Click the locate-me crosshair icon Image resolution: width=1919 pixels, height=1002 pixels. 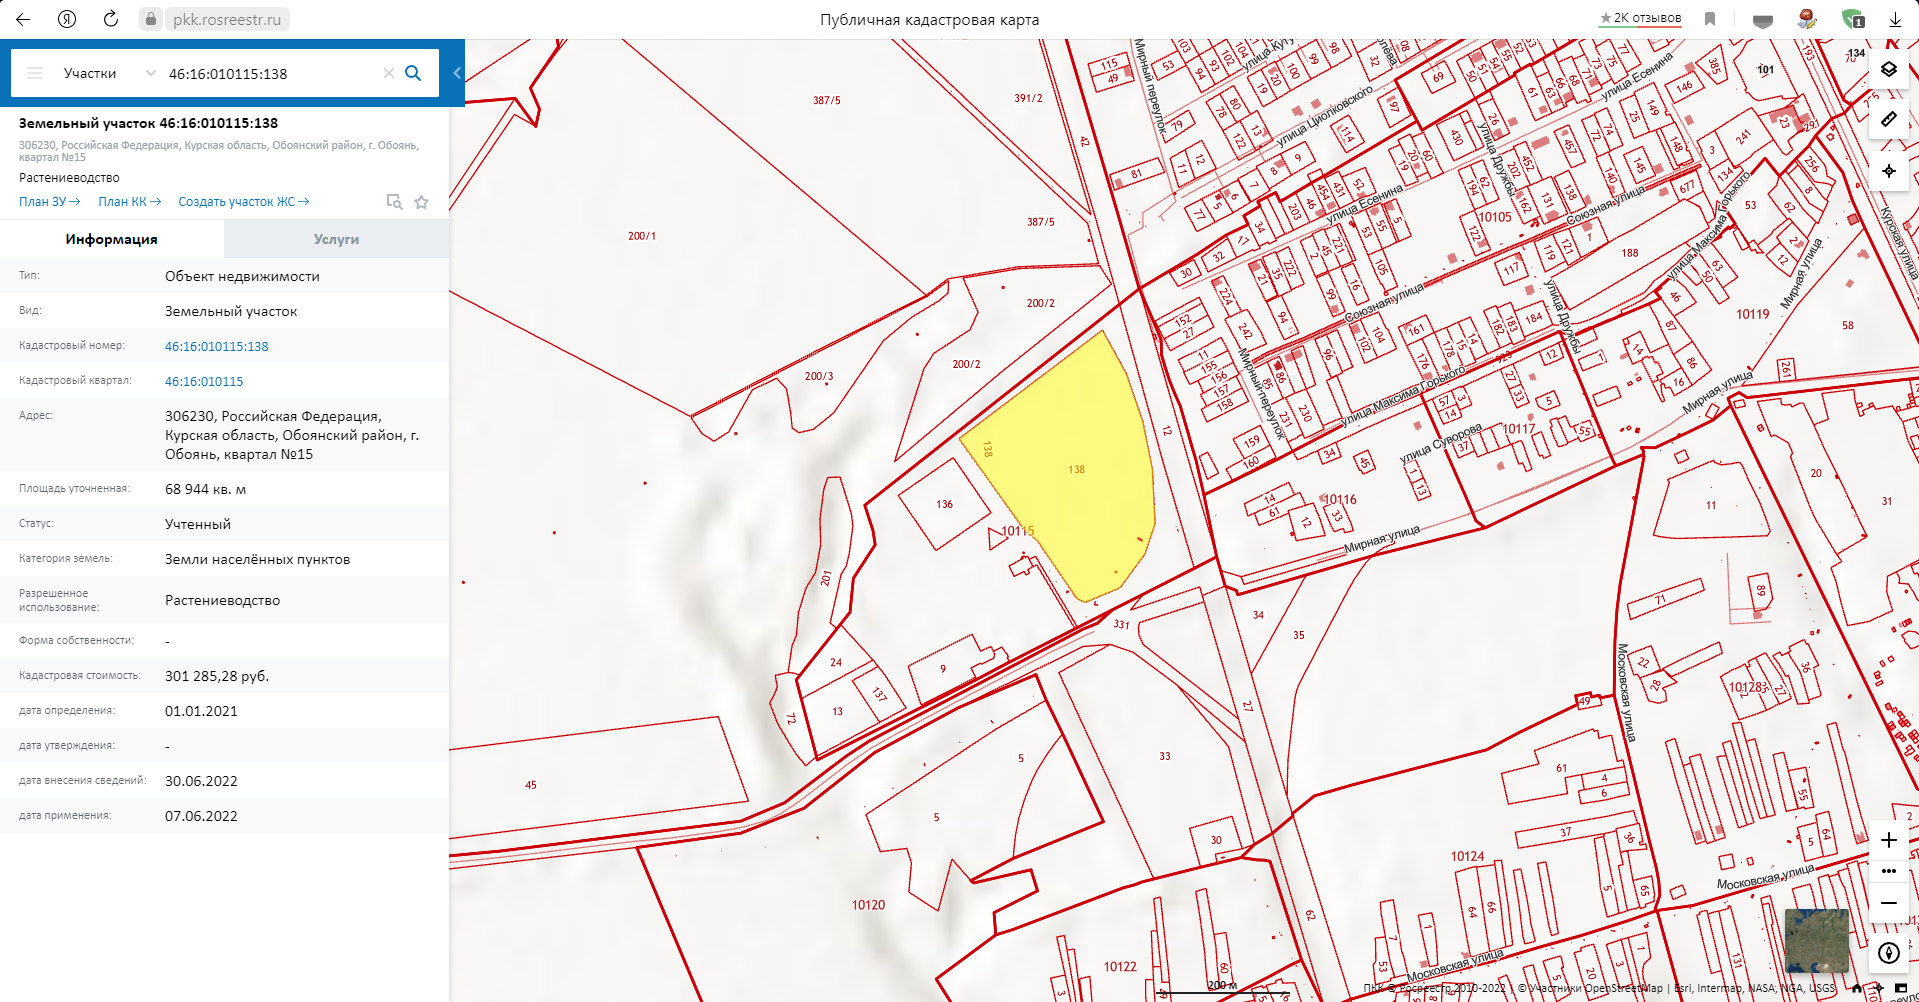tap(1888, 171)
